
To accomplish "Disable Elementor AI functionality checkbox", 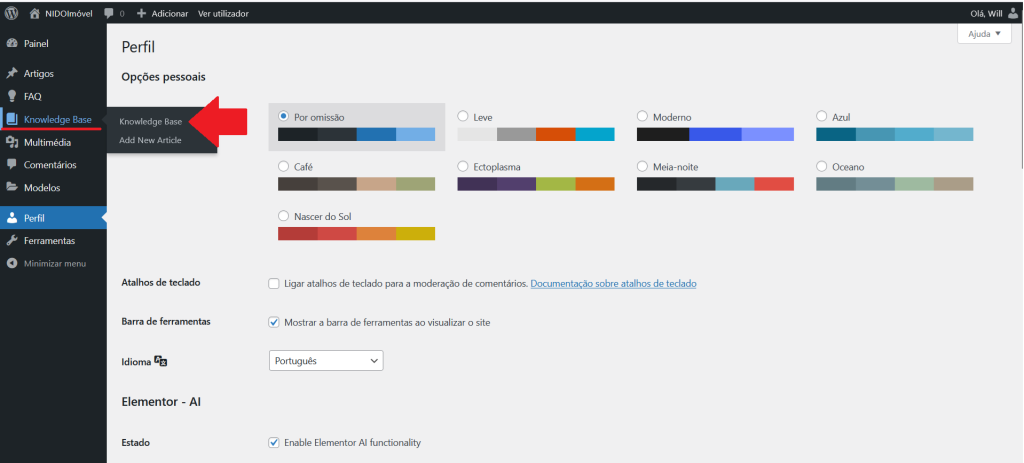I will point(274,442).
